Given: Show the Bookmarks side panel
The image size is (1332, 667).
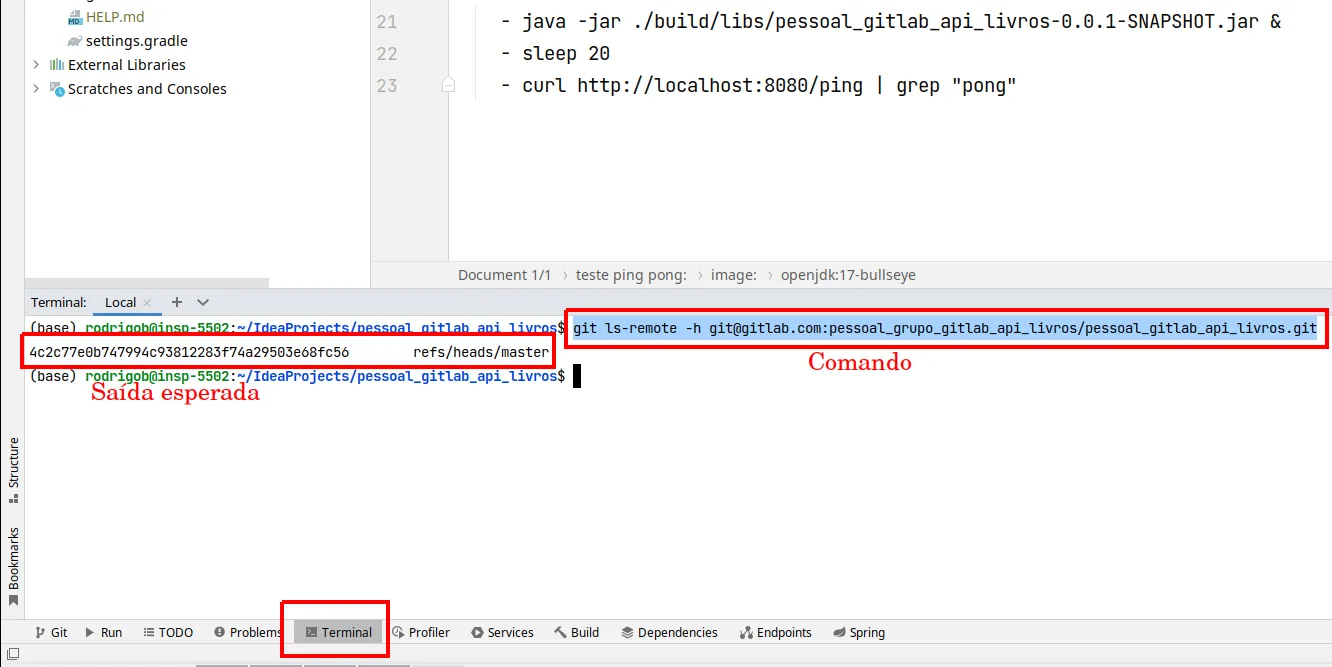Looking at the screenshot, I should pos(13,567).
